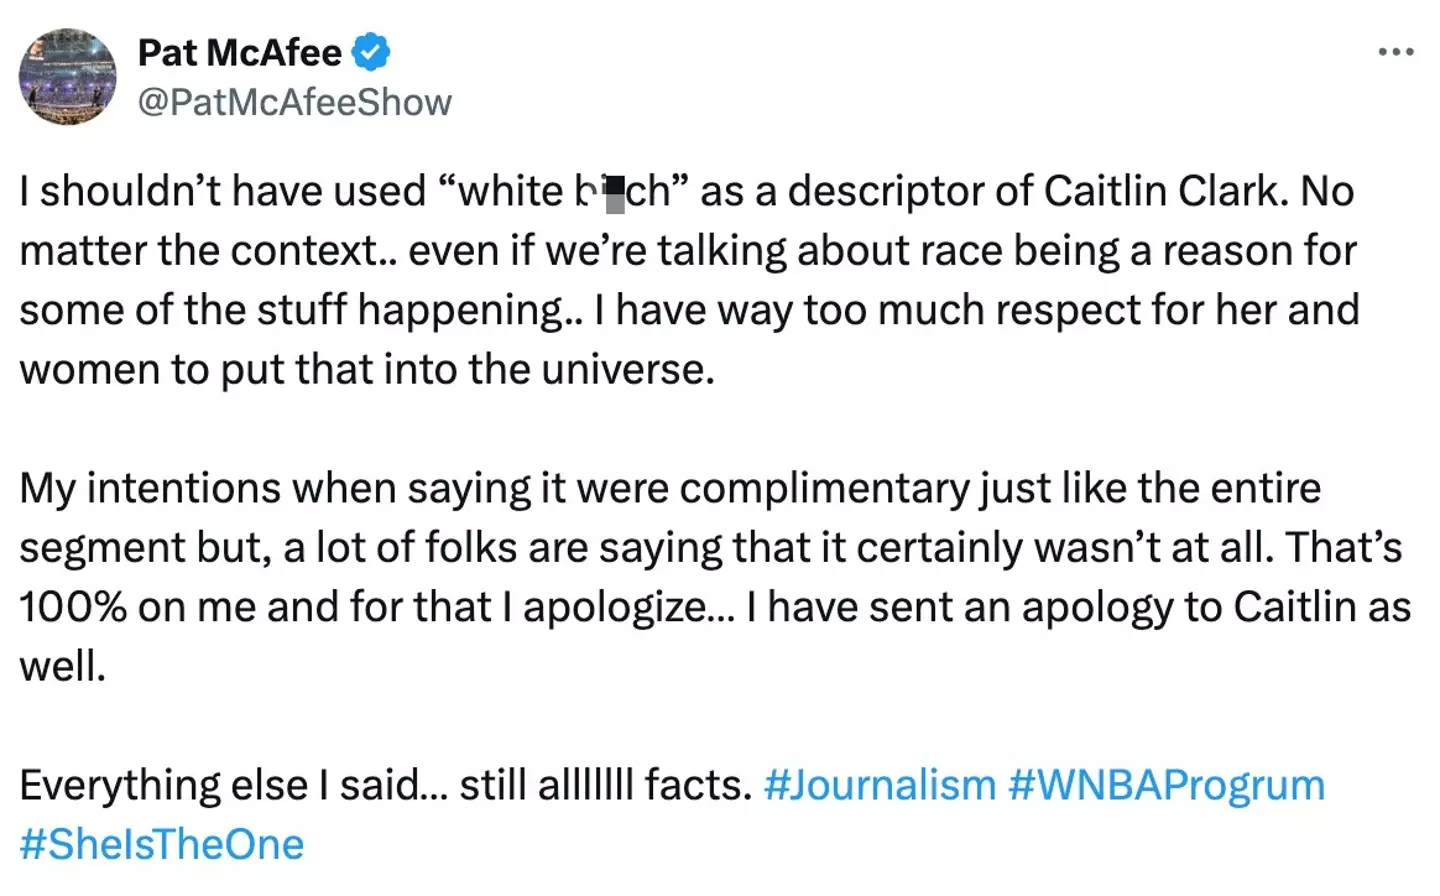This screenshot has height=896, width=1440.
Task: Open the three-dot more options menu
Action: (1395, 51)
